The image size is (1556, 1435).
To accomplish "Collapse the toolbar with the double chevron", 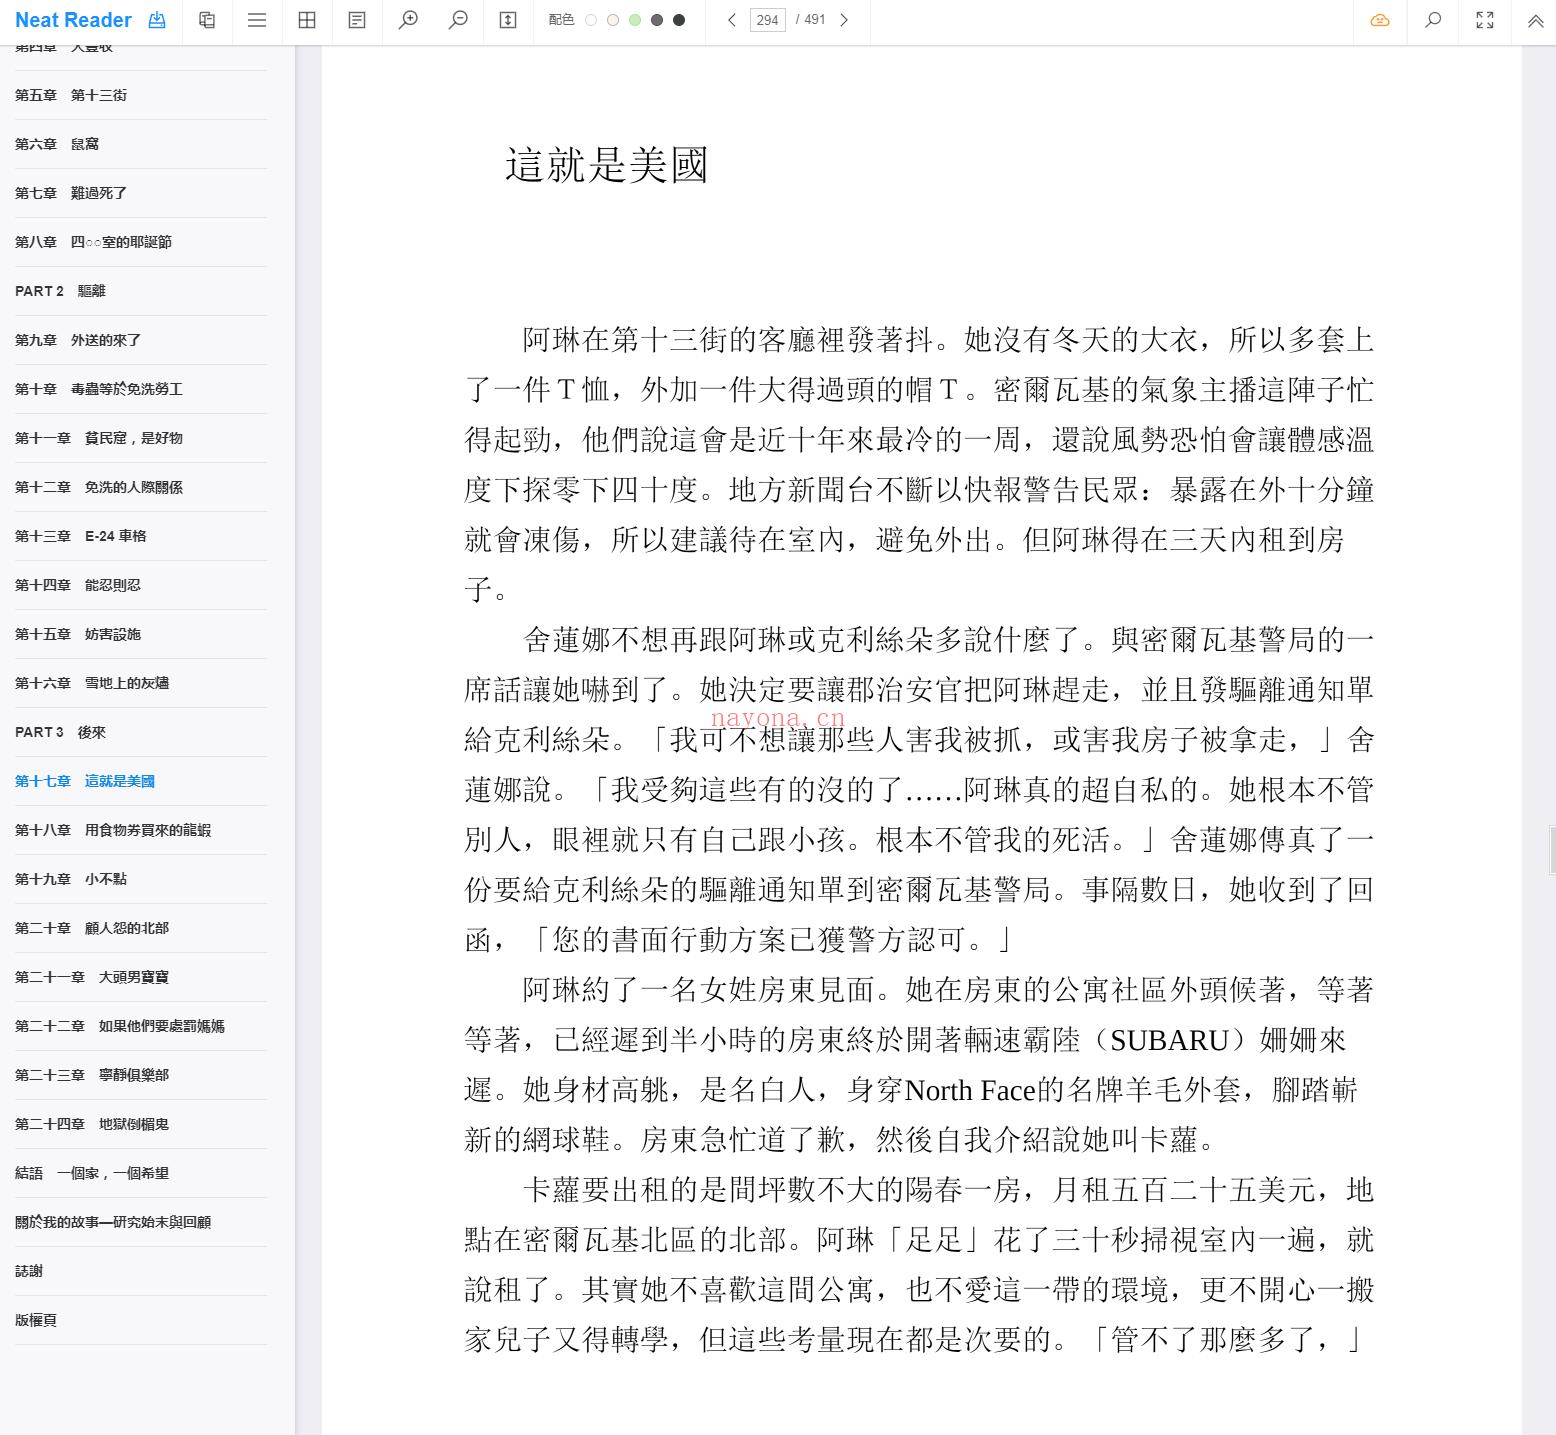I will 1535,20.
